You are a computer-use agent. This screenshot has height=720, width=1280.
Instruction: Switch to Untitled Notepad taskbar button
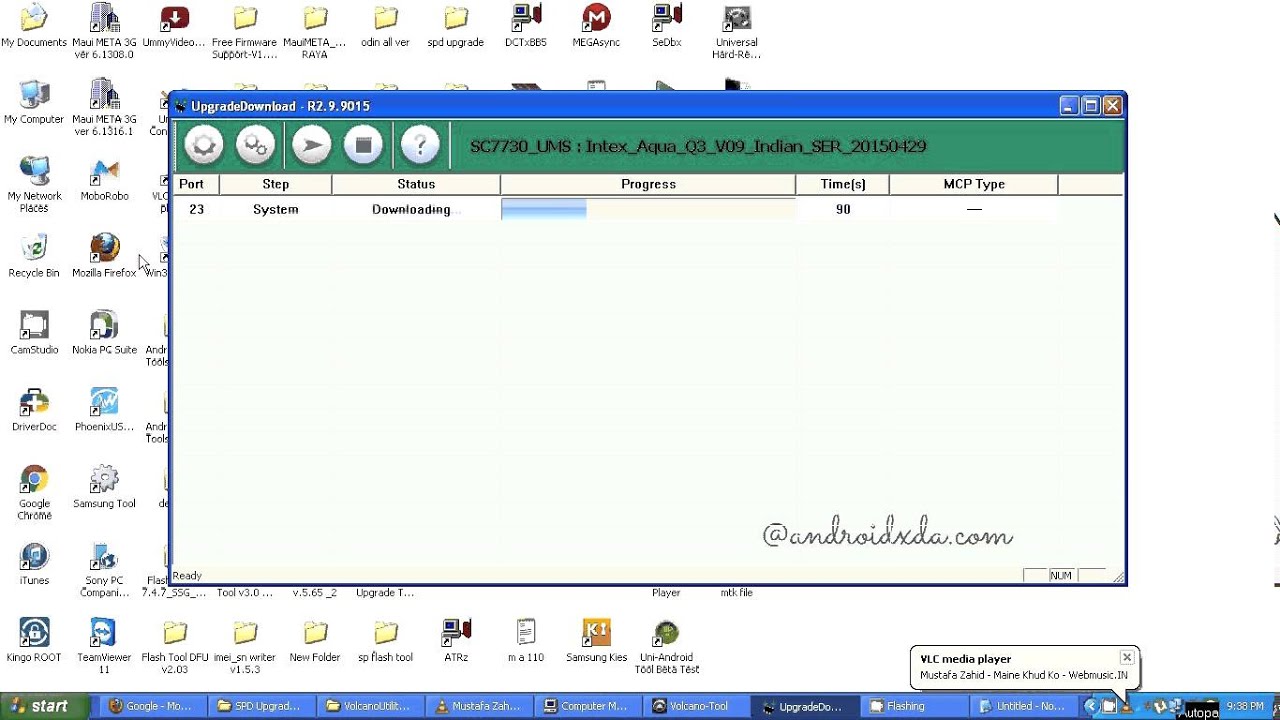1023,706
